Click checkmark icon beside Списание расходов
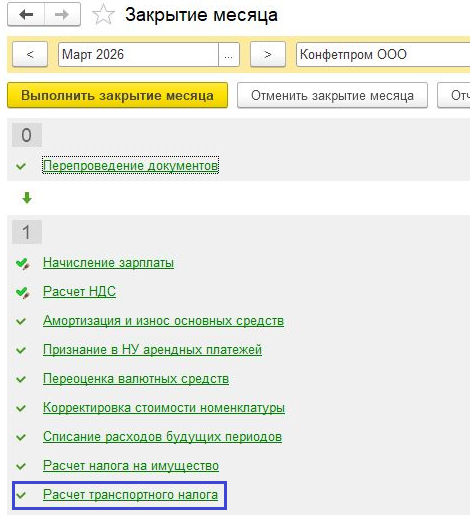Screen dimensions: 470x515 click(21, 437)
